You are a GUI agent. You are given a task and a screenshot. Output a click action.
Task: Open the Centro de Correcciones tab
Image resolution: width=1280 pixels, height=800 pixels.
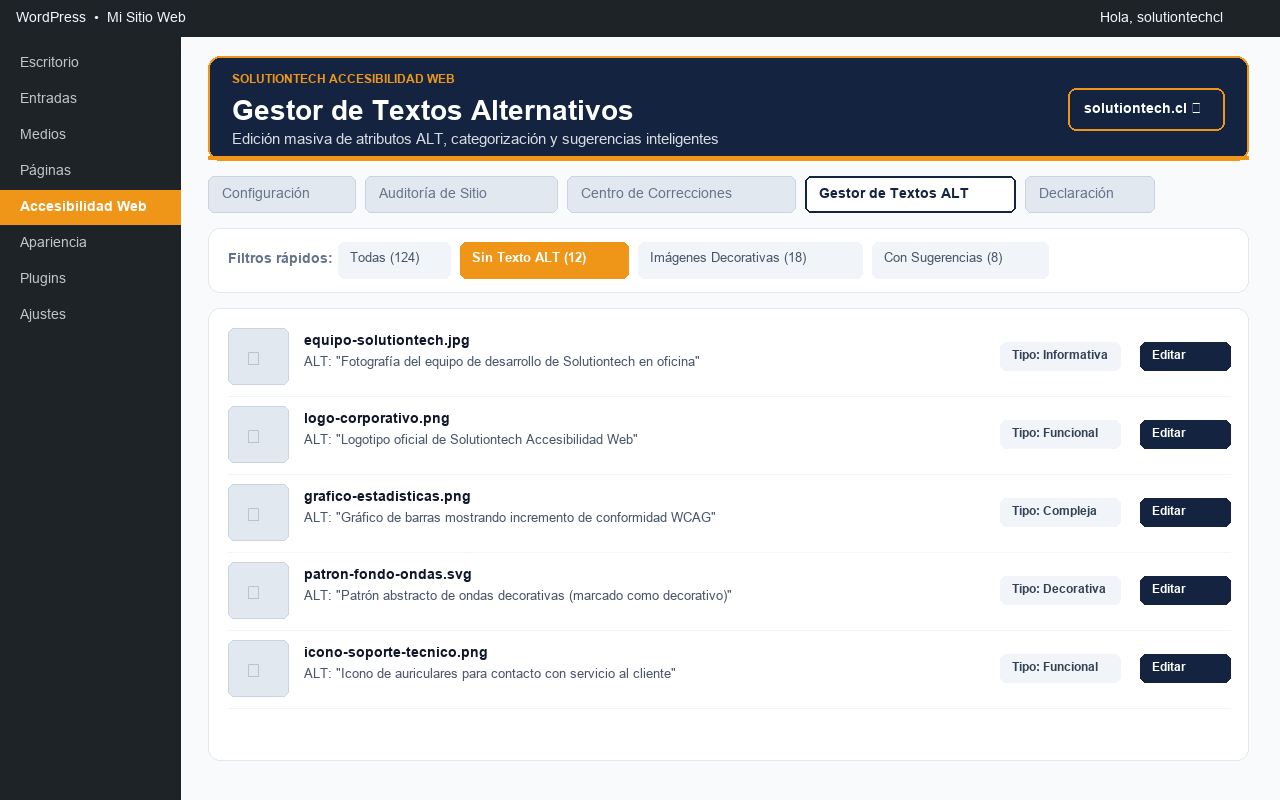681,194
